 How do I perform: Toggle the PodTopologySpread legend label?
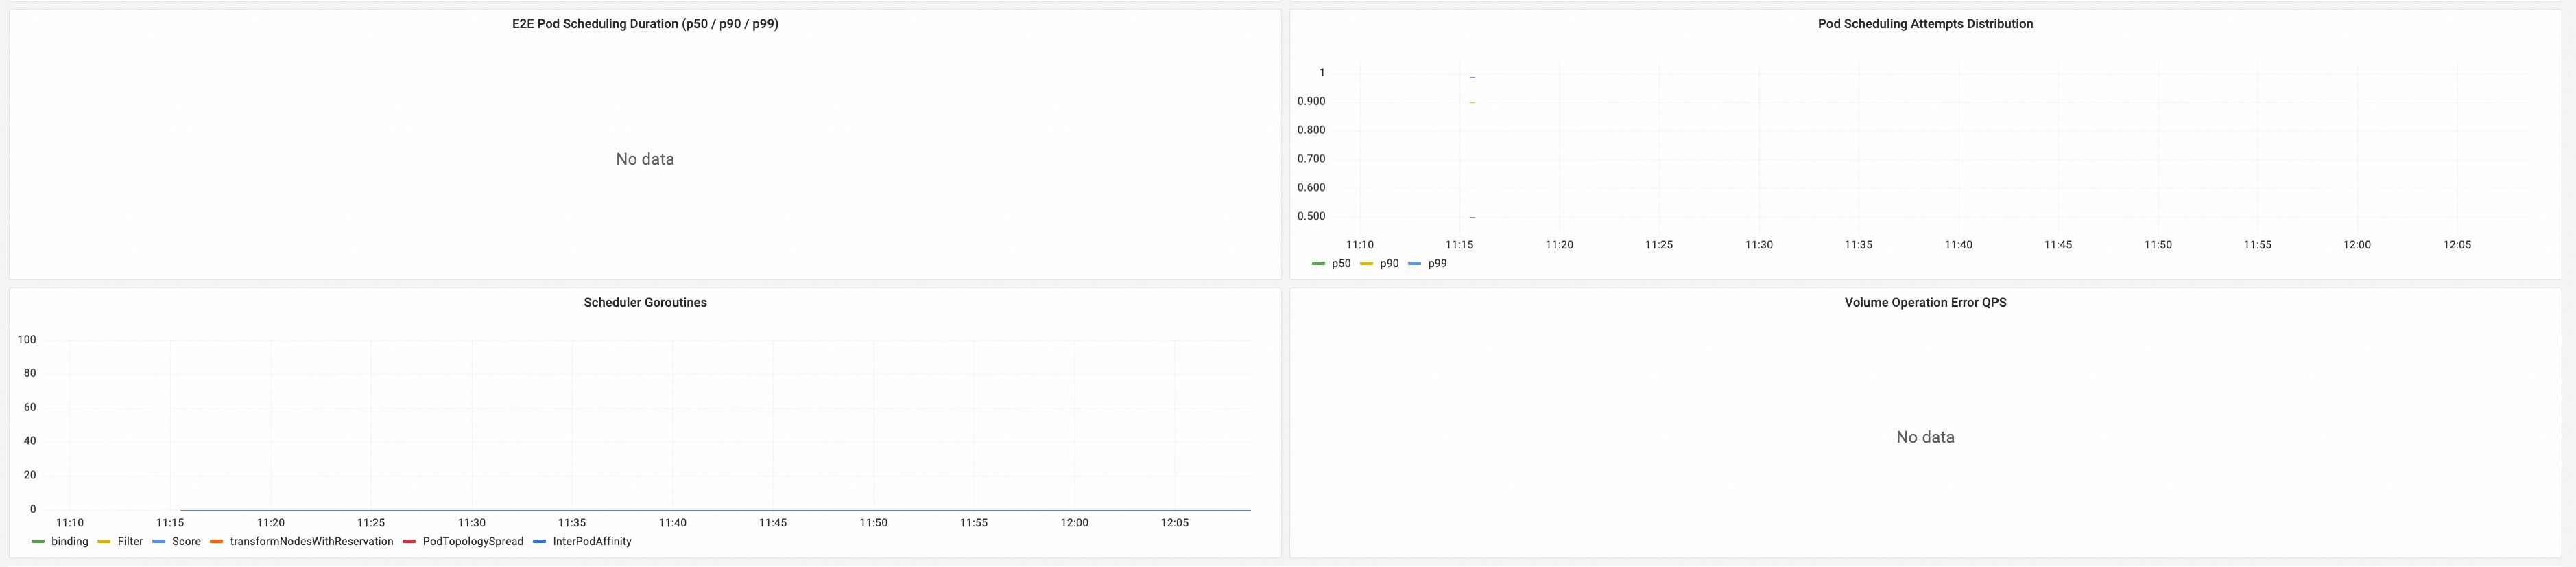point(473,542)
